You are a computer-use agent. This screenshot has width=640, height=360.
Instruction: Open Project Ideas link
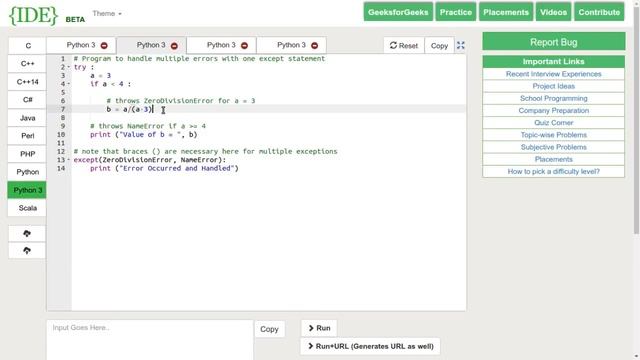click(553, 86)
